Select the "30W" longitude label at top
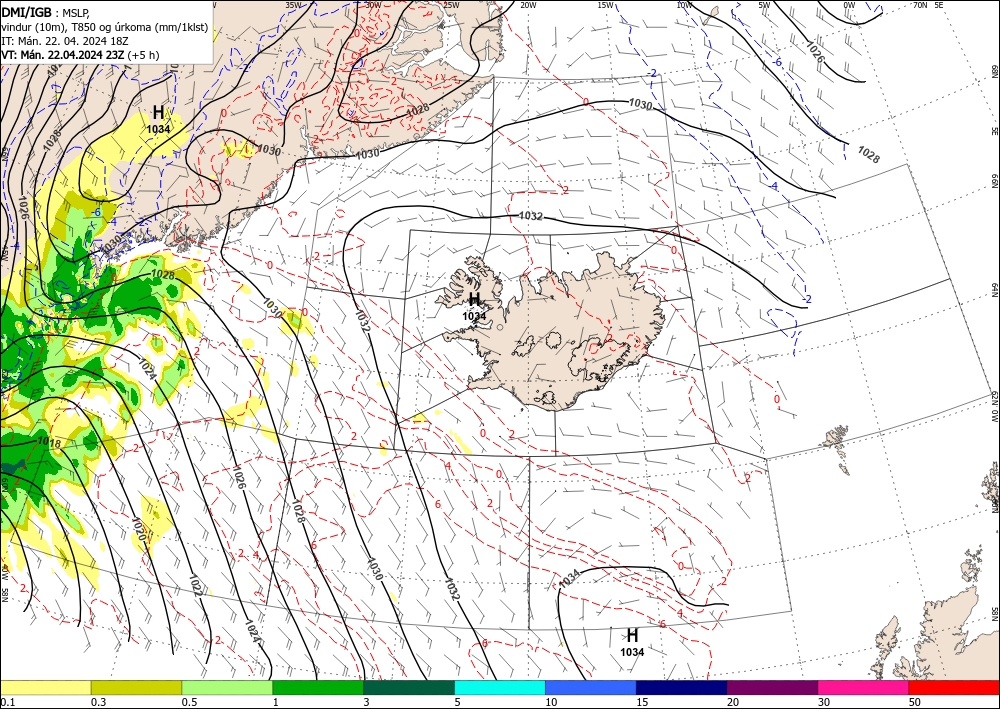The width and height of the screenshot is (1000, 709). coord(373,4)
